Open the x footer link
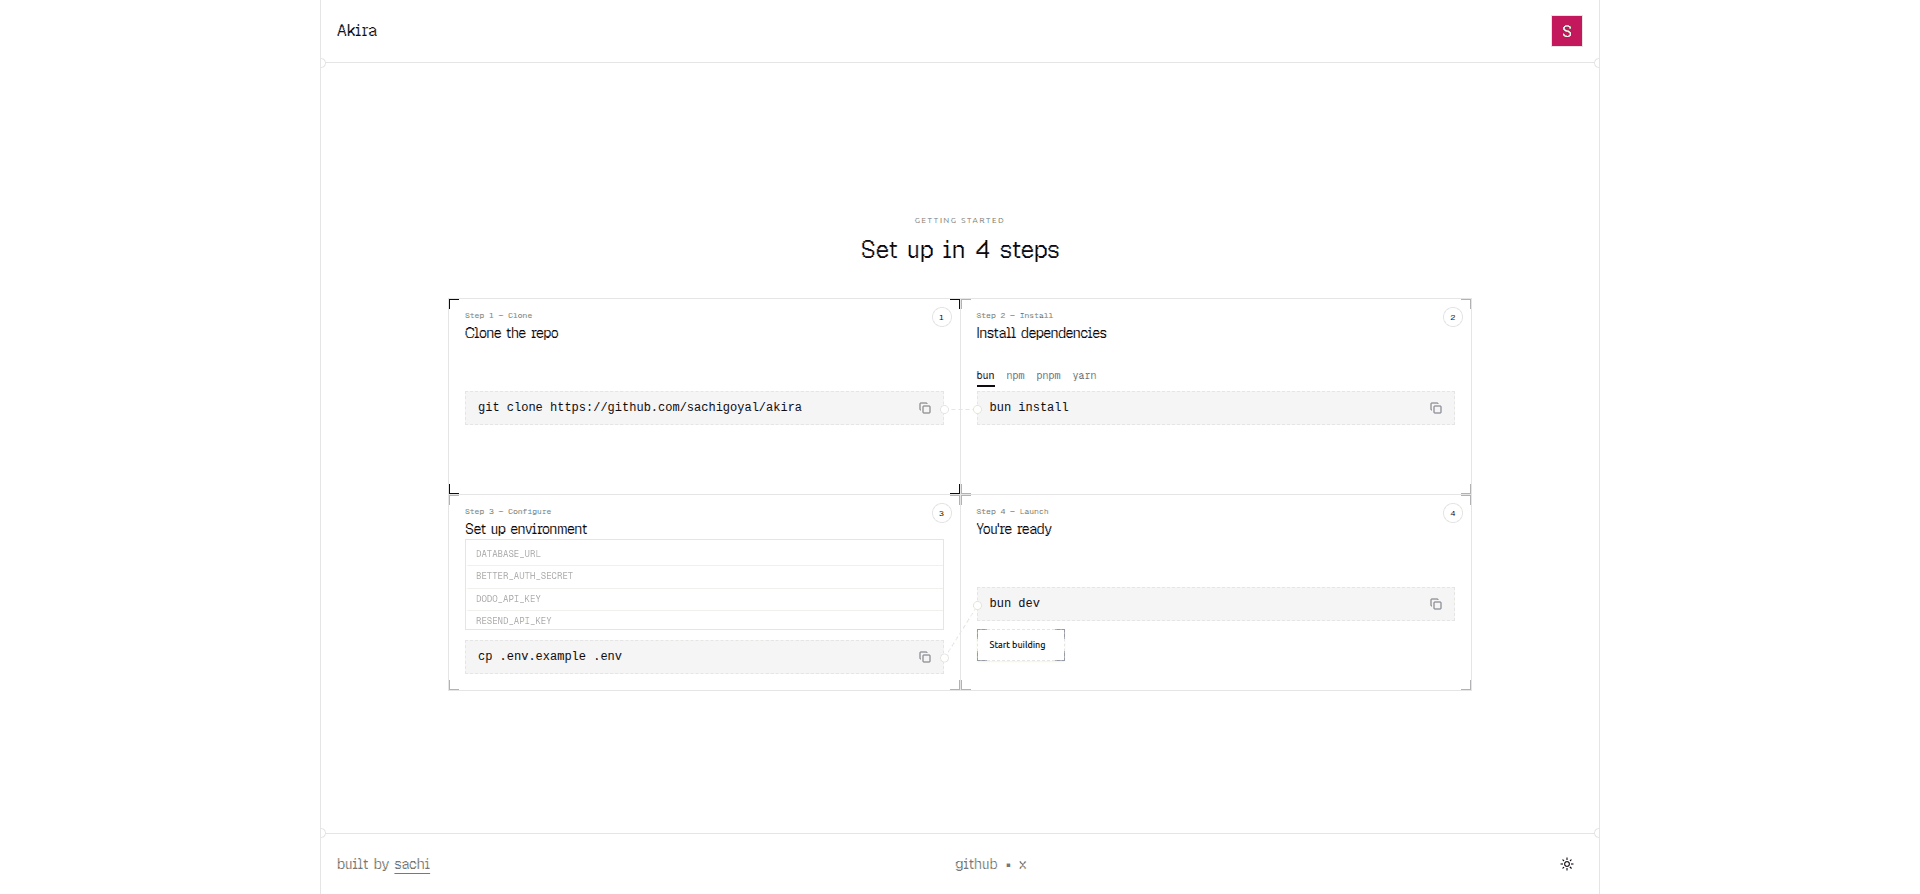 [1022, 865]
